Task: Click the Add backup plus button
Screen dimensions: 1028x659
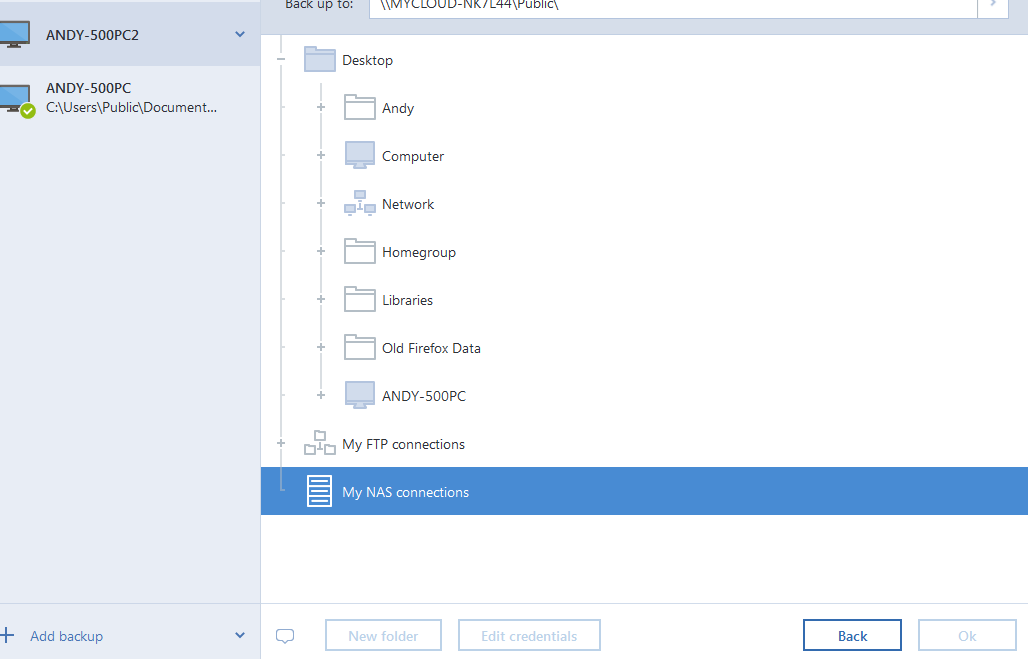Action: [x=8, y=636]
